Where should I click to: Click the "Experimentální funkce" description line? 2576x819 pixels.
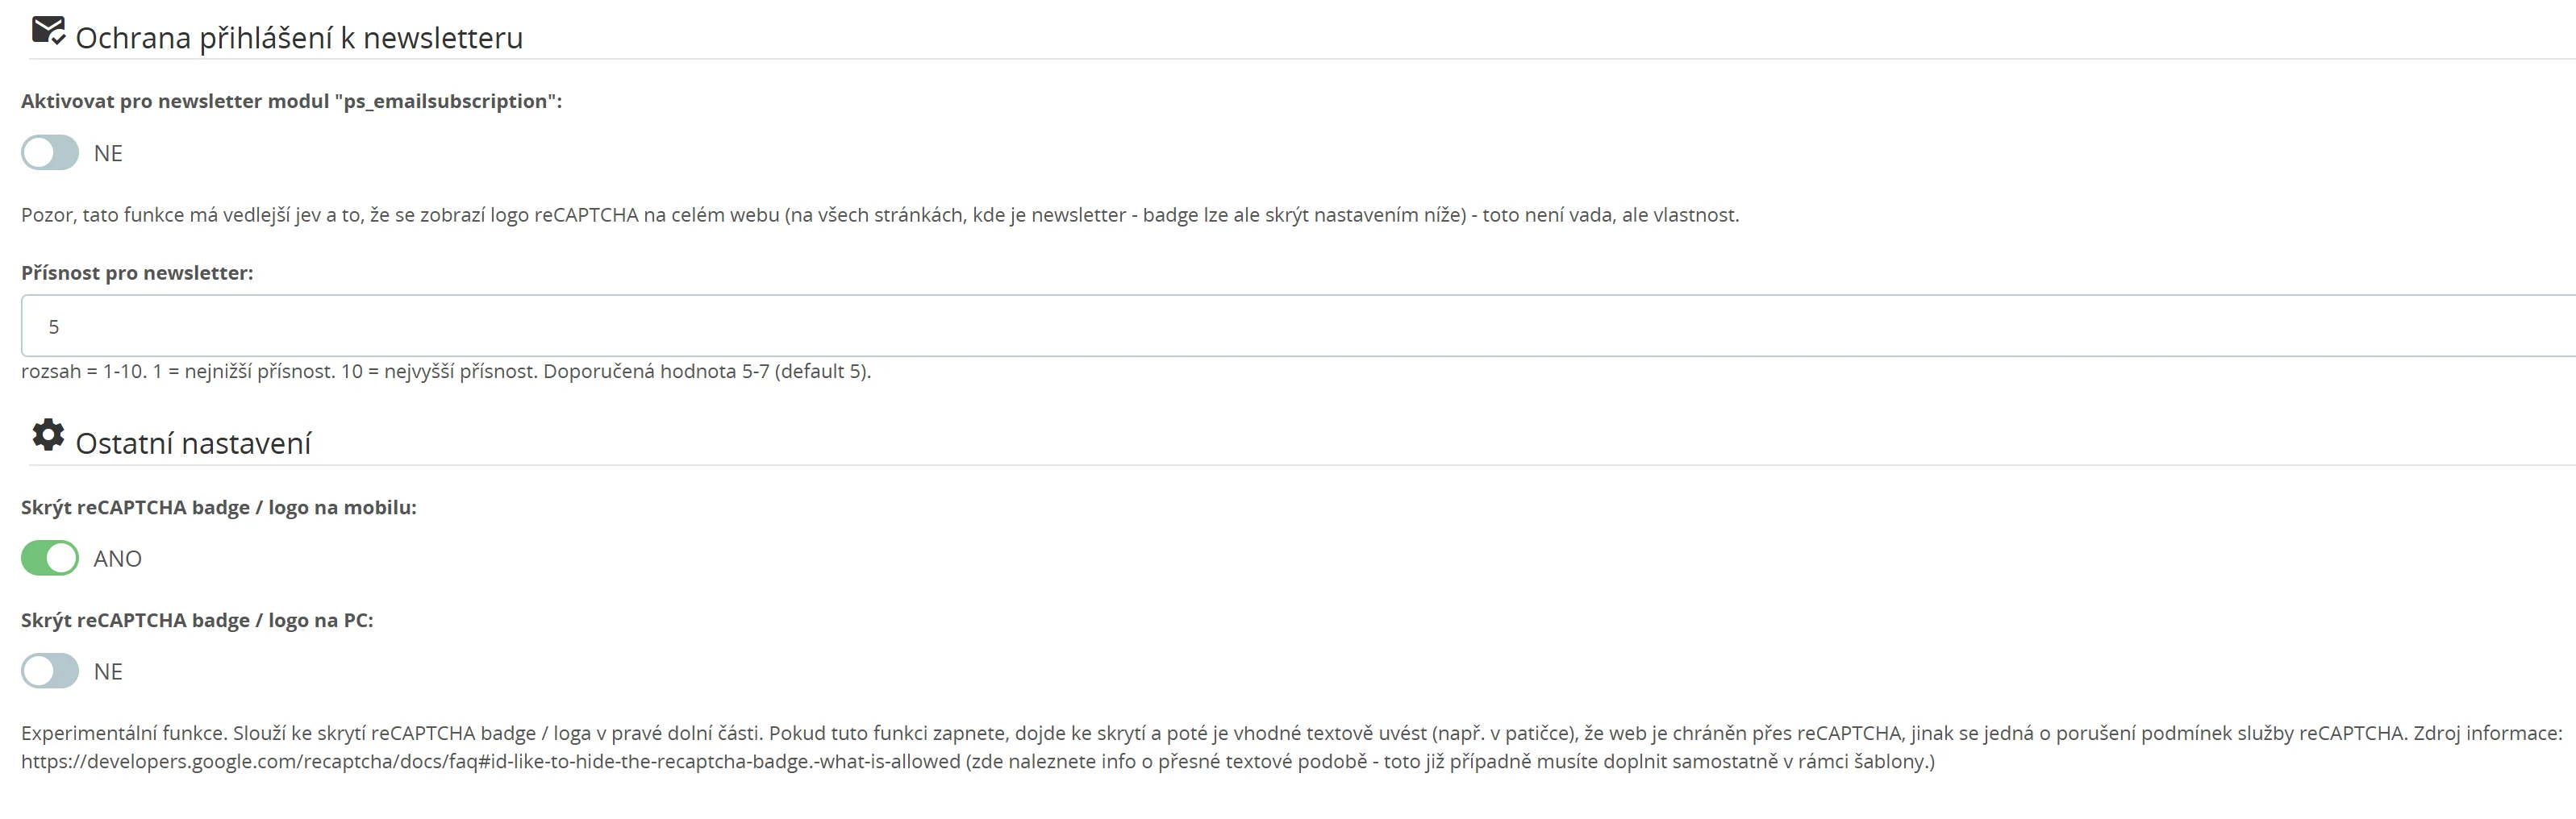pyautogui.click(x=1290, y=733)
